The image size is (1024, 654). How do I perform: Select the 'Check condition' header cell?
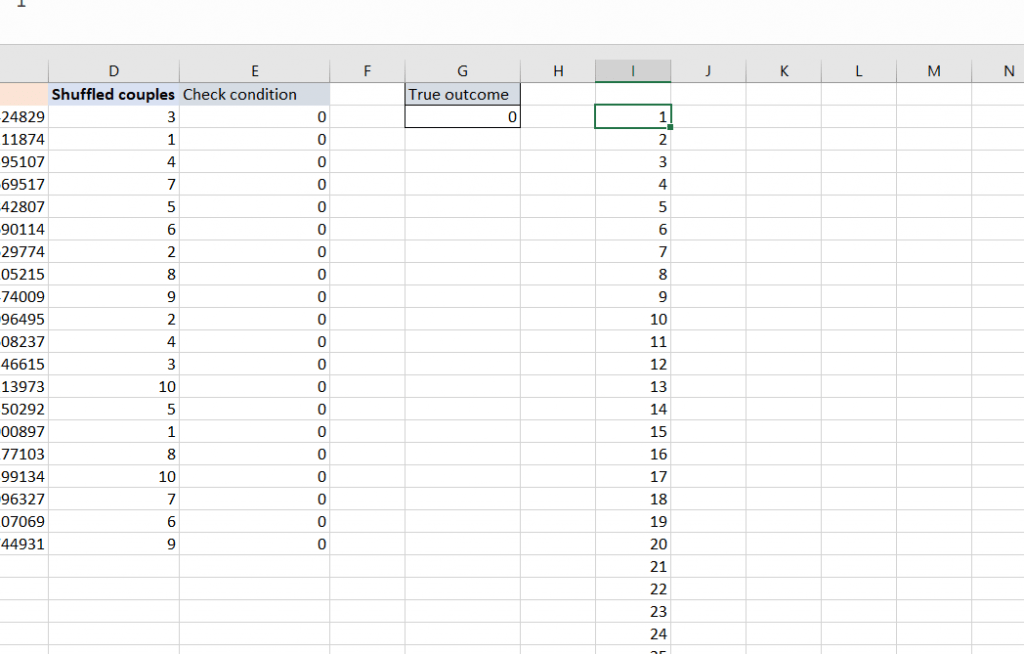[x=254, y=94]
